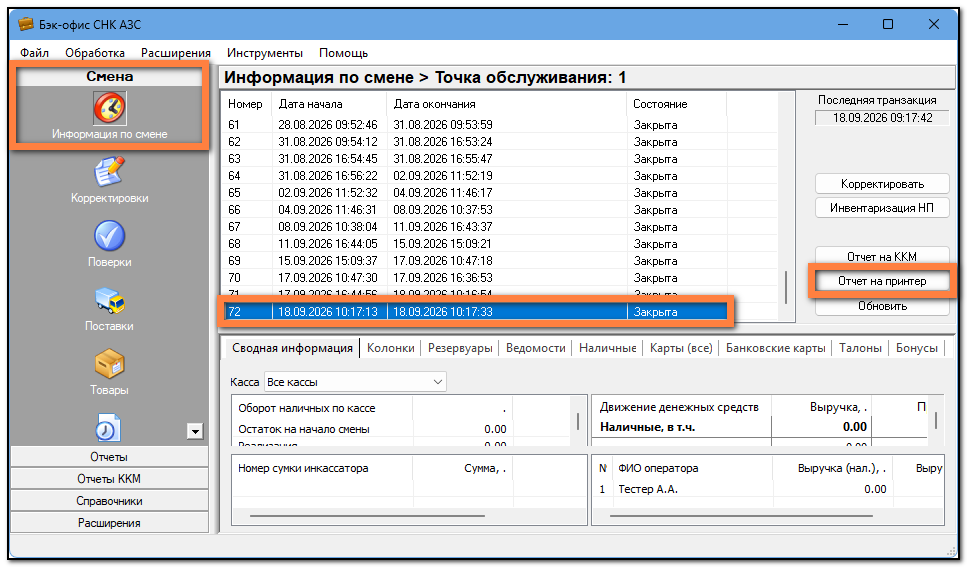Switch to the Талоны tab
Viewport: 967px width, 567px height.
tap(860, 348)
